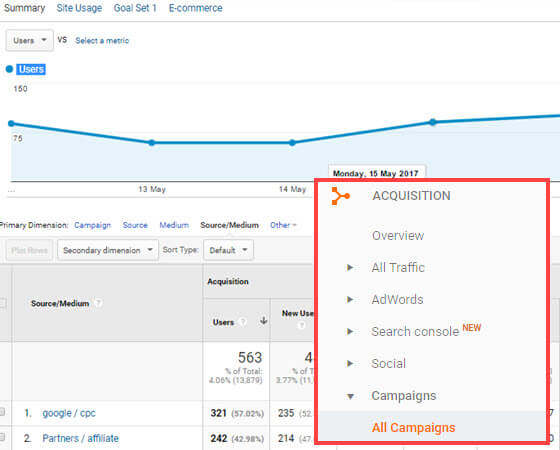Expand the AdWords menu section
The width and height of the screenshot is (560, 450).
tap(350, 299)
